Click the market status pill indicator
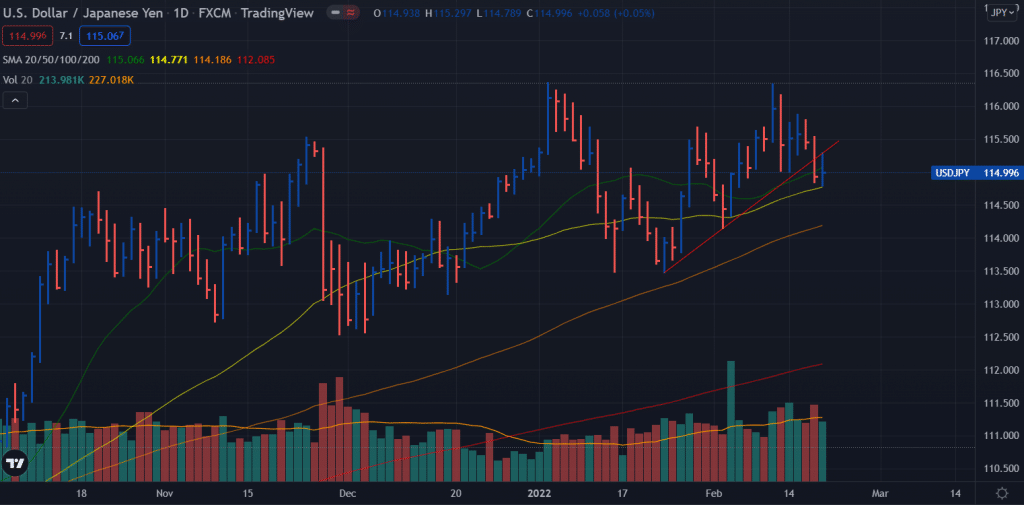 [345, 13]
